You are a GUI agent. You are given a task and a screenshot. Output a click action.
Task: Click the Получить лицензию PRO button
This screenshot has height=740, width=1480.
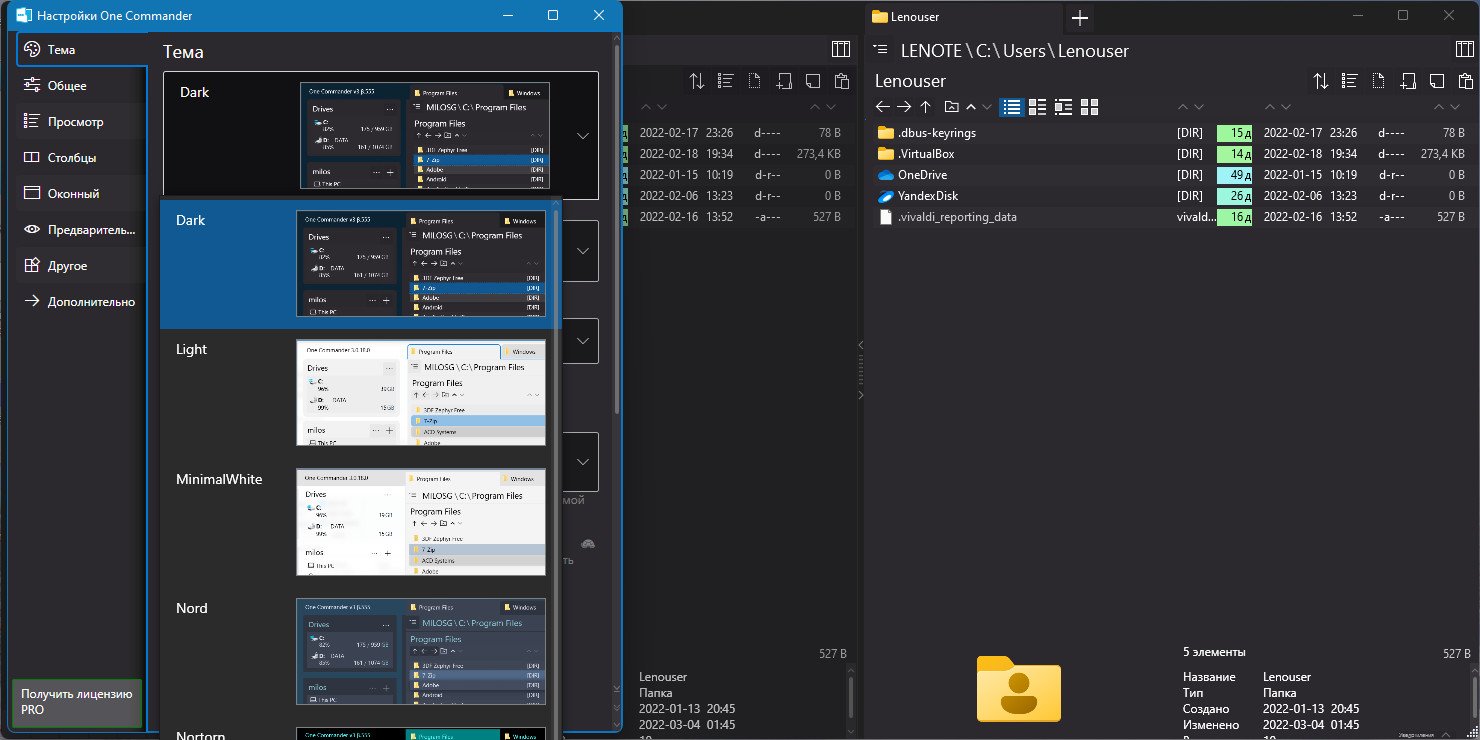[76, 702]
